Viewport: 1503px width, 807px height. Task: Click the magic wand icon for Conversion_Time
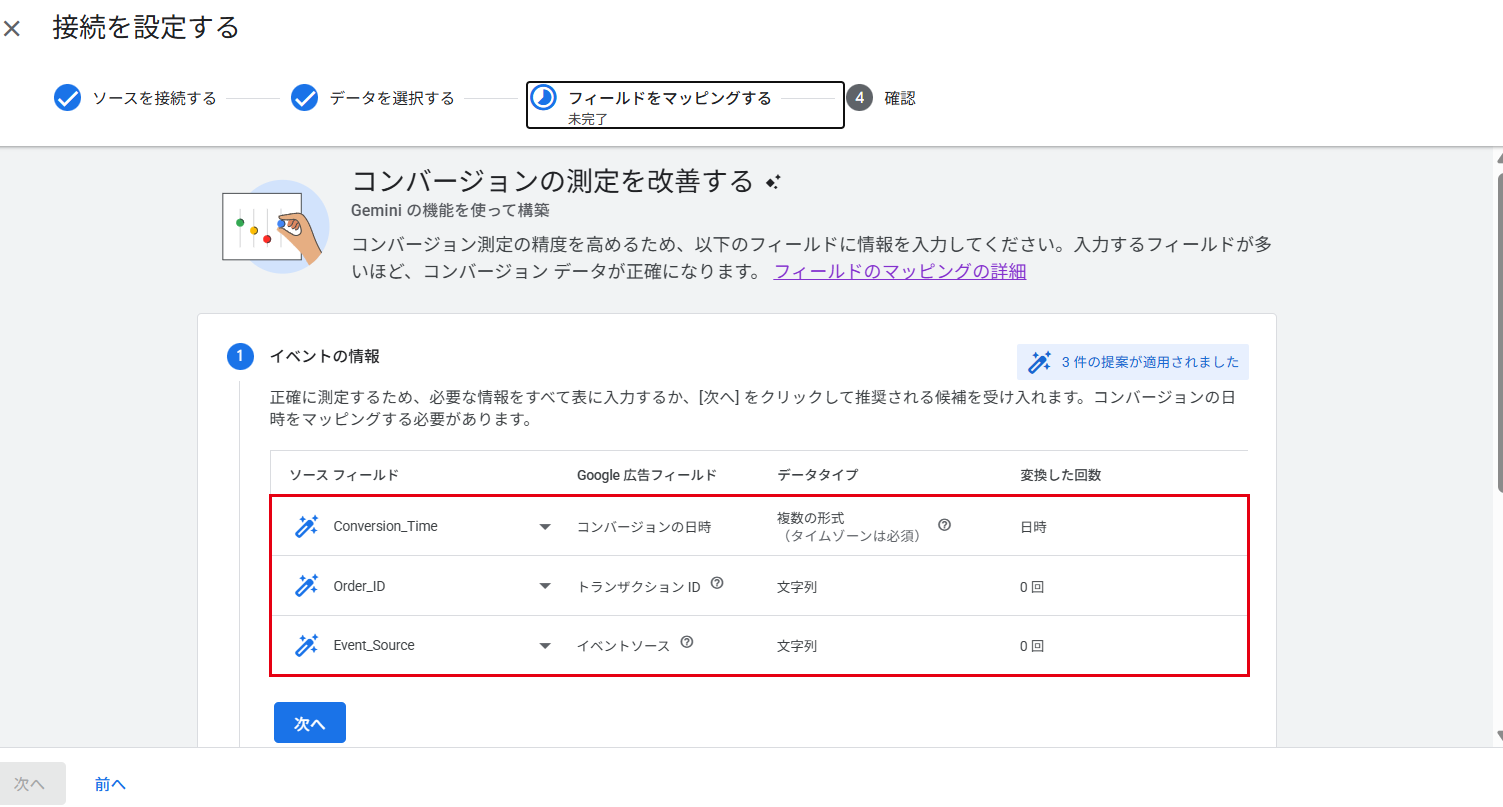(x=306, y=526)
